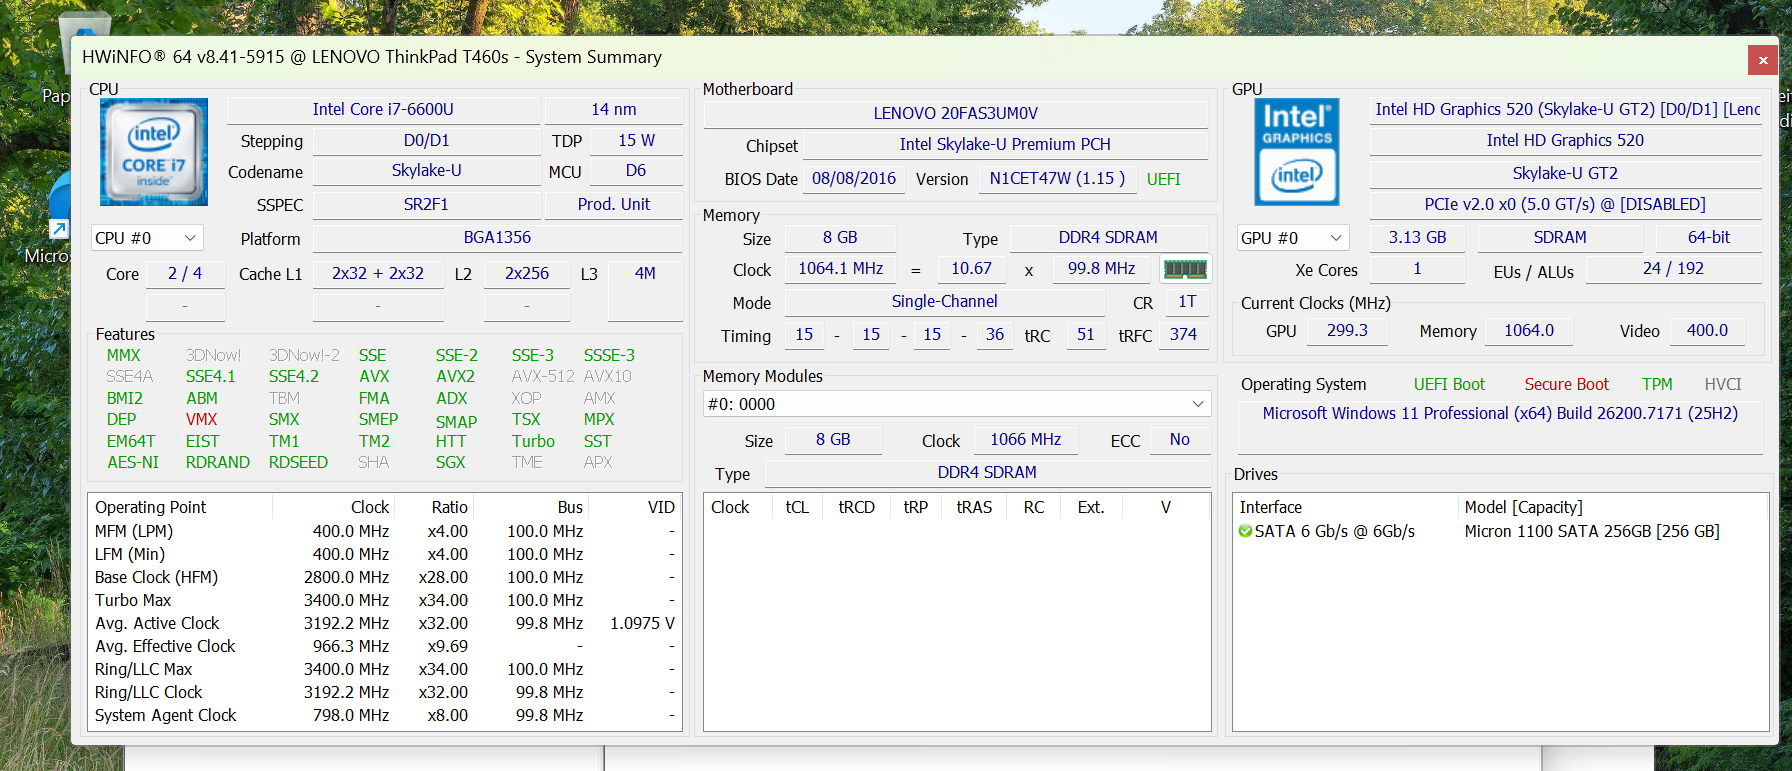
Task: Click the 2x32 + 2x32 L1 cache value
Action: click(x=378, y=273)
